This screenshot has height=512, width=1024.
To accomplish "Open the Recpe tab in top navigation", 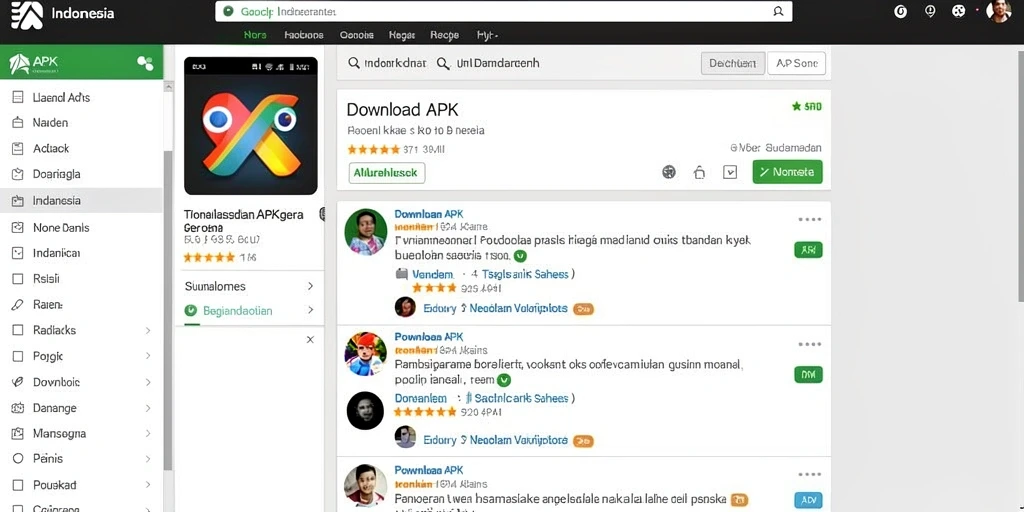I will 445,35.
